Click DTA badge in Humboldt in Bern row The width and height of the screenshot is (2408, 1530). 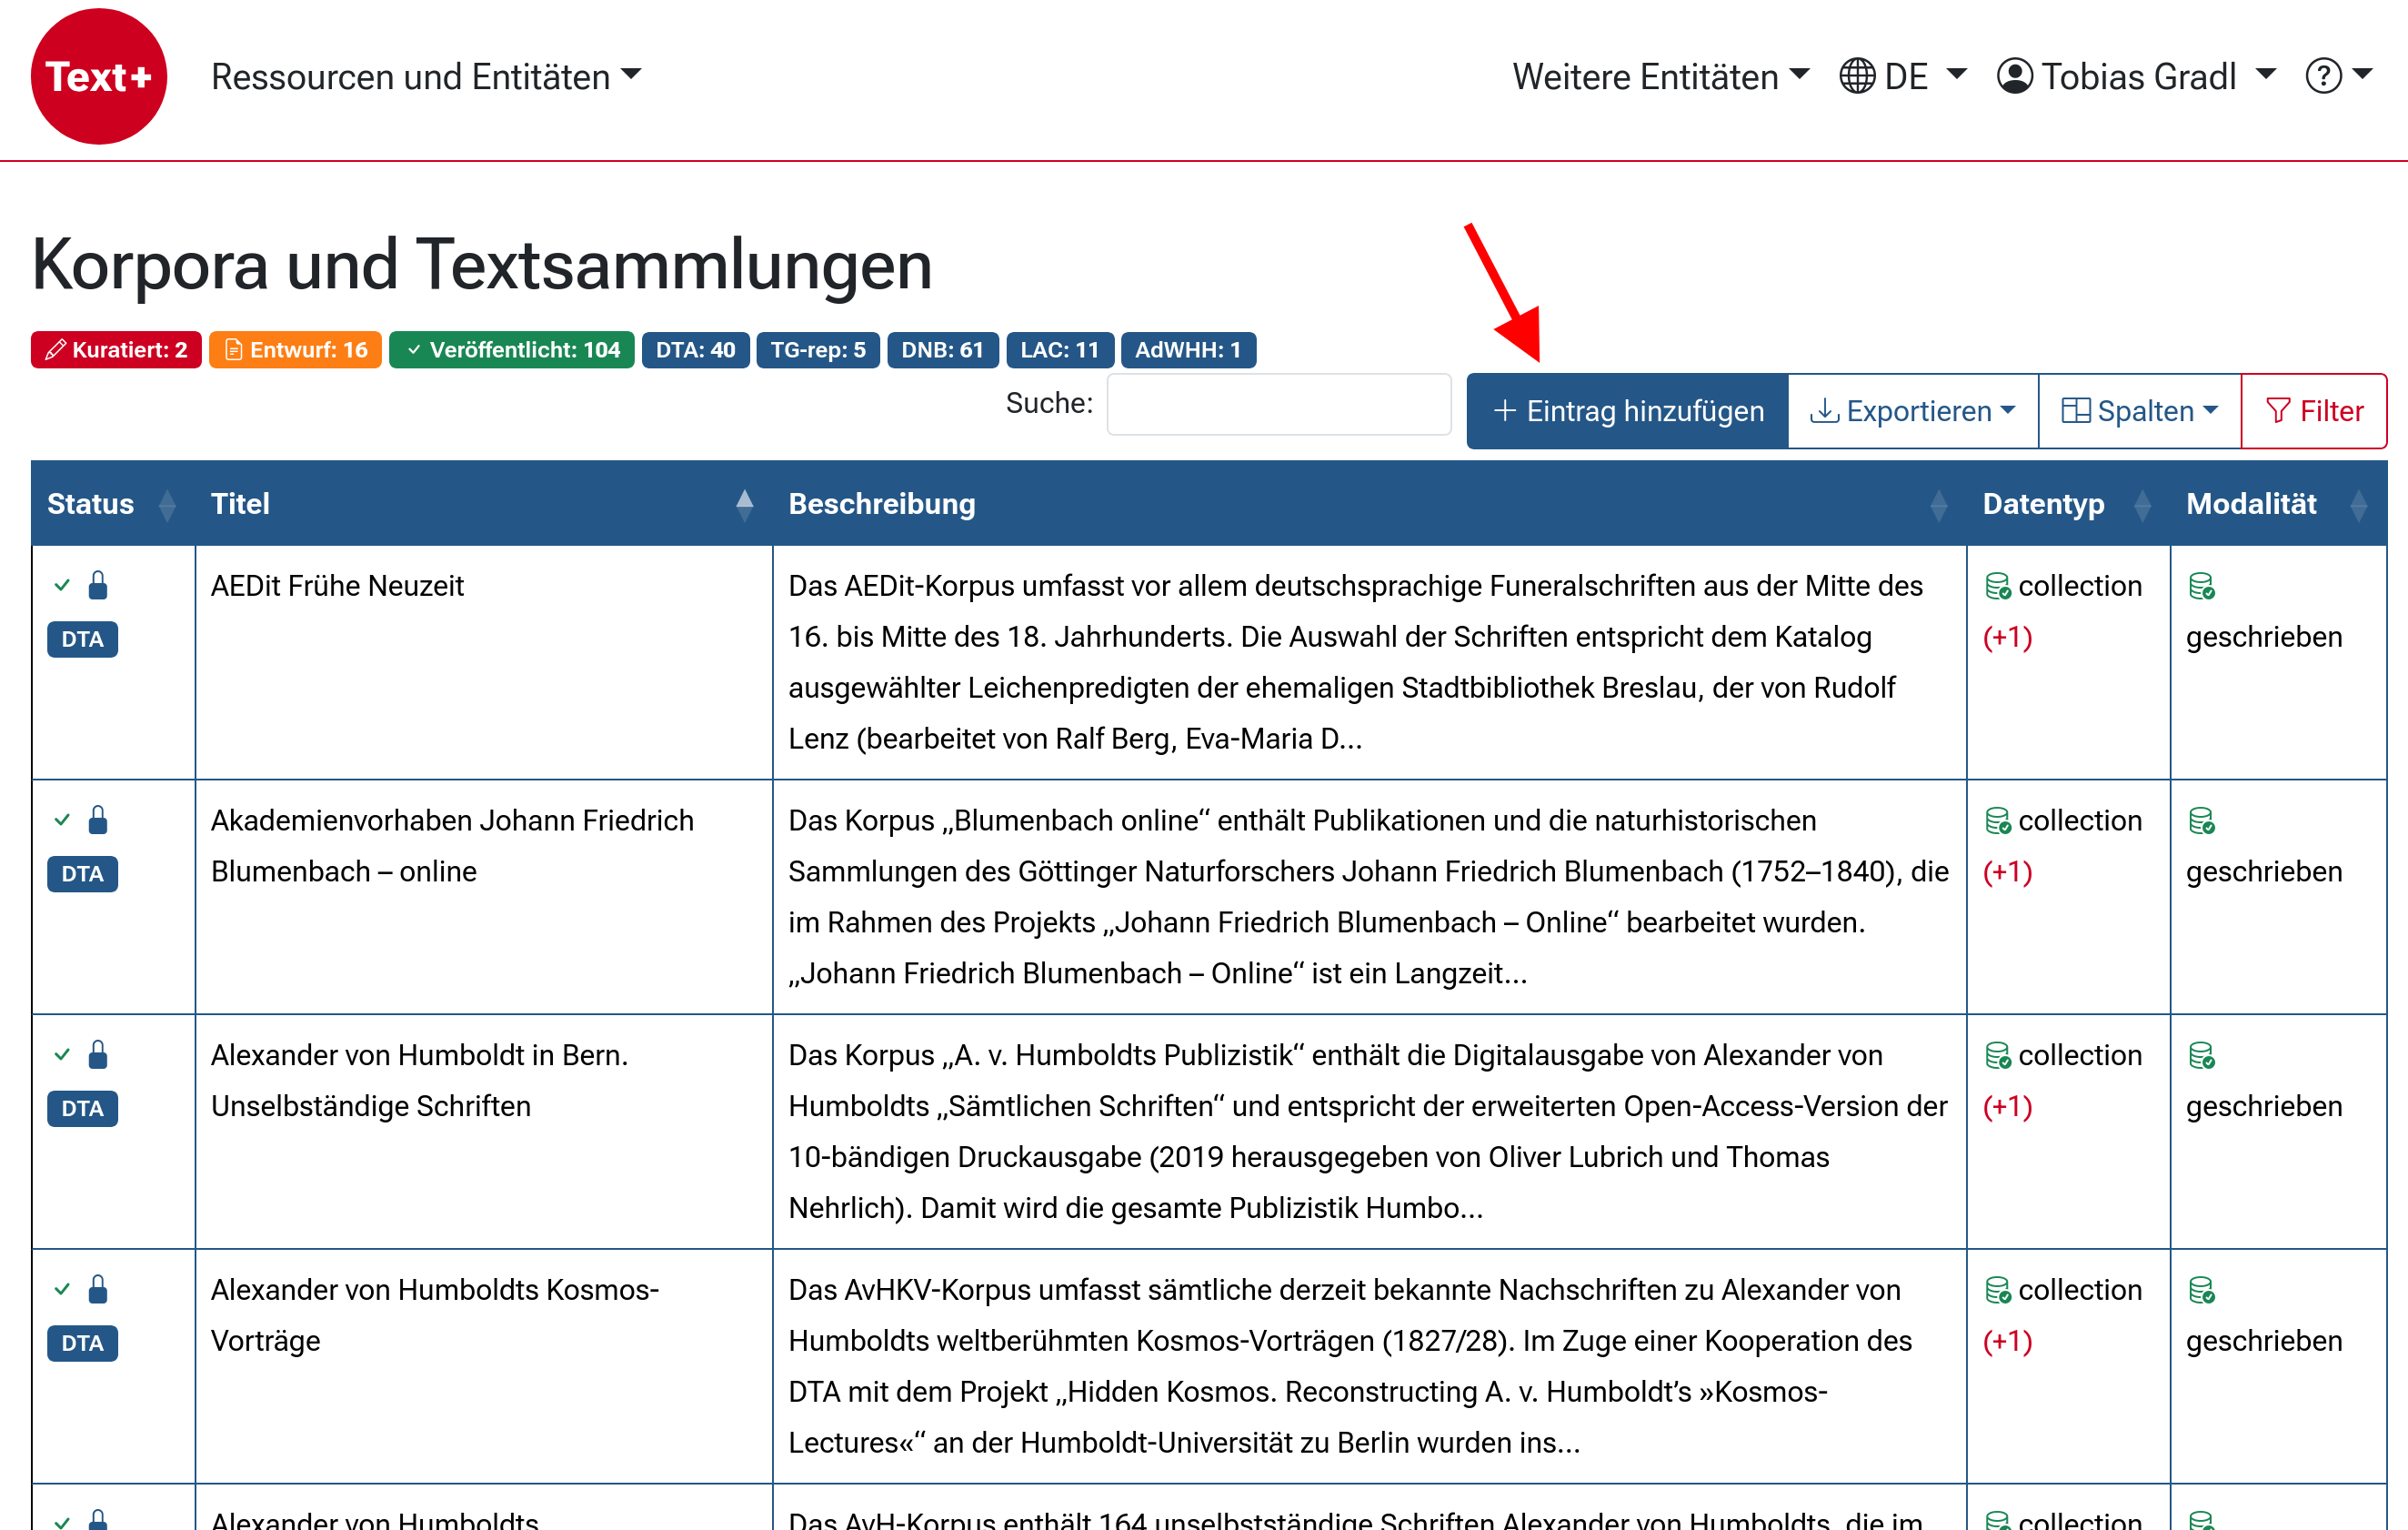point(82,1109)
